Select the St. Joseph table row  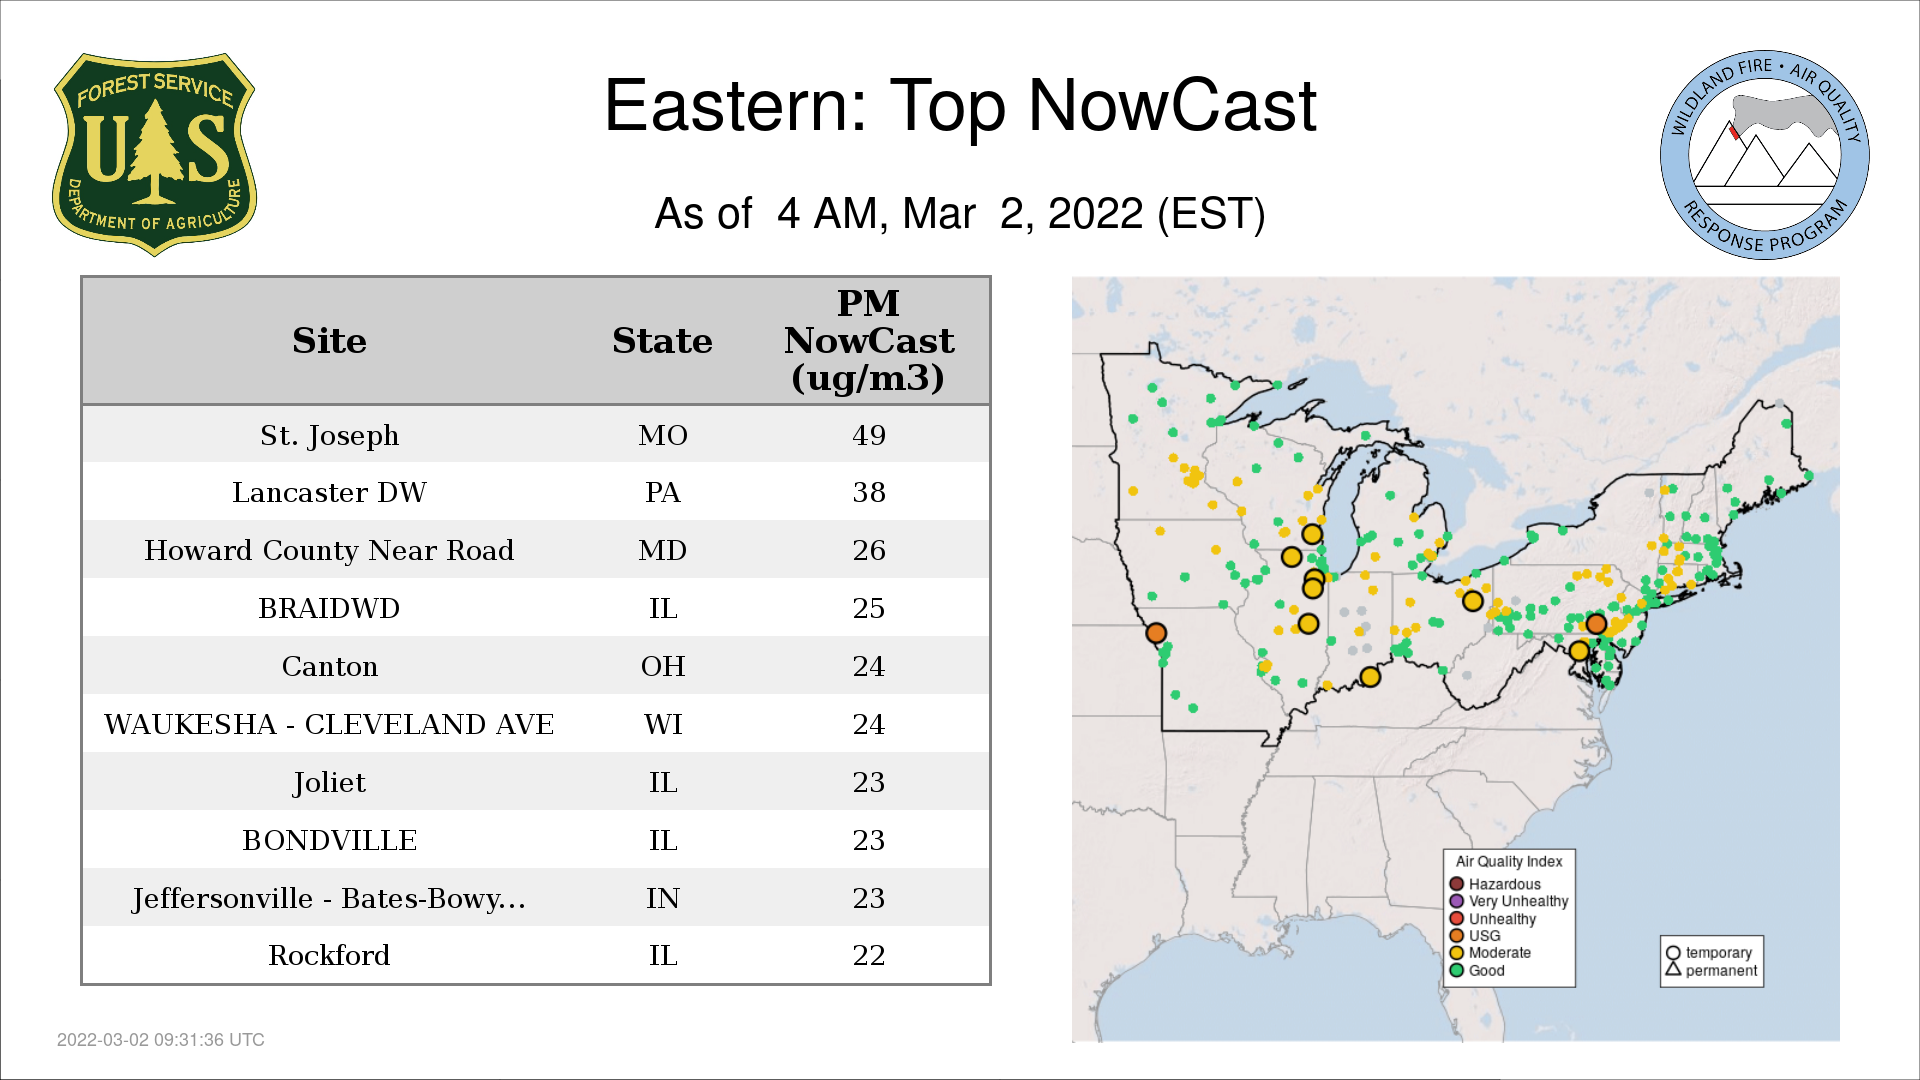(x=329, y=435)
